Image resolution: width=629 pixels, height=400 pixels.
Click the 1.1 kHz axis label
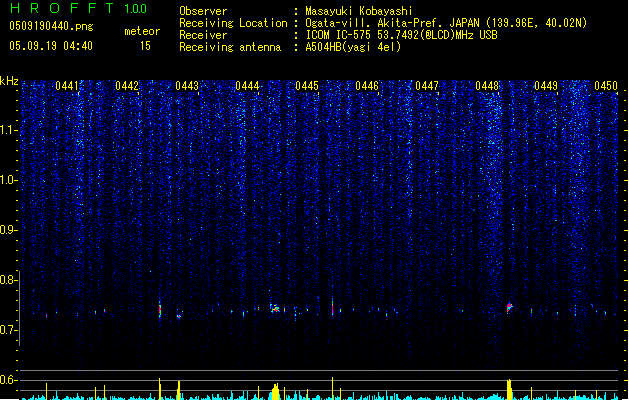(x=8, y=130)
